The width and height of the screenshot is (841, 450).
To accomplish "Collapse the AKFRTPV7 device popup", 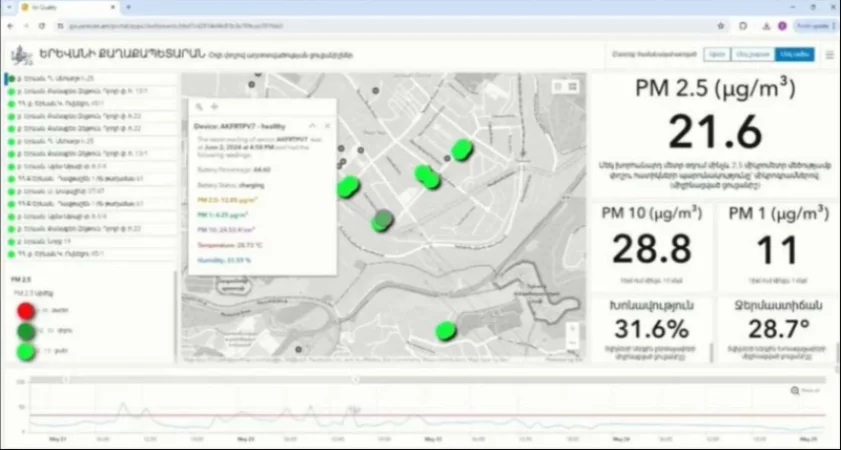I will (x=312, y=126).
